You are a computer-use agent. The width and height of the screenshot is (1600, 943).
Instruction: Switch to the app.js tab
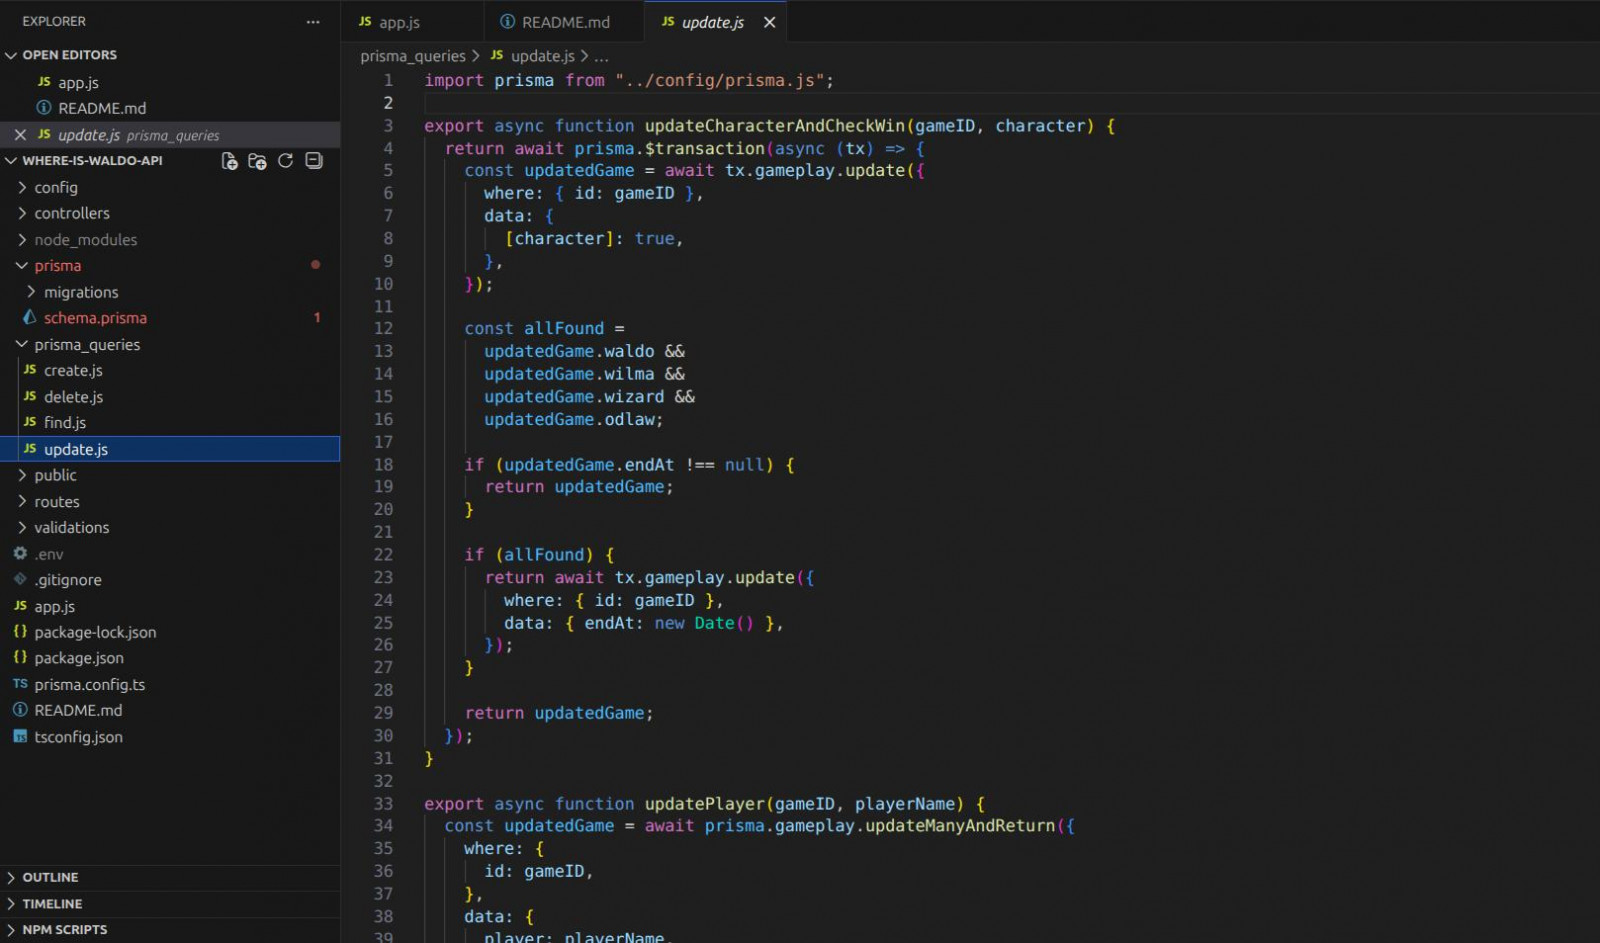(x=399, y=22)
